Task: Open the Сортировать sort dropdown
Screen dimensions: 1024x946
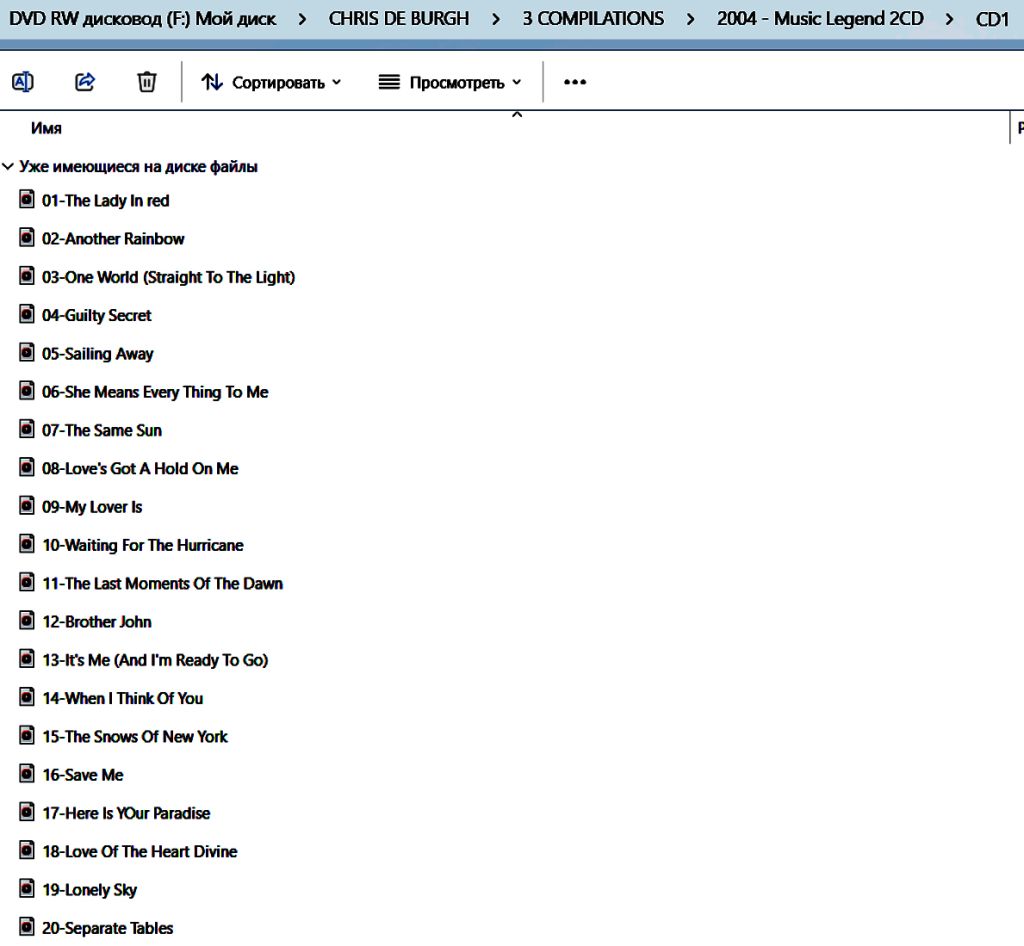Action: 271,83
